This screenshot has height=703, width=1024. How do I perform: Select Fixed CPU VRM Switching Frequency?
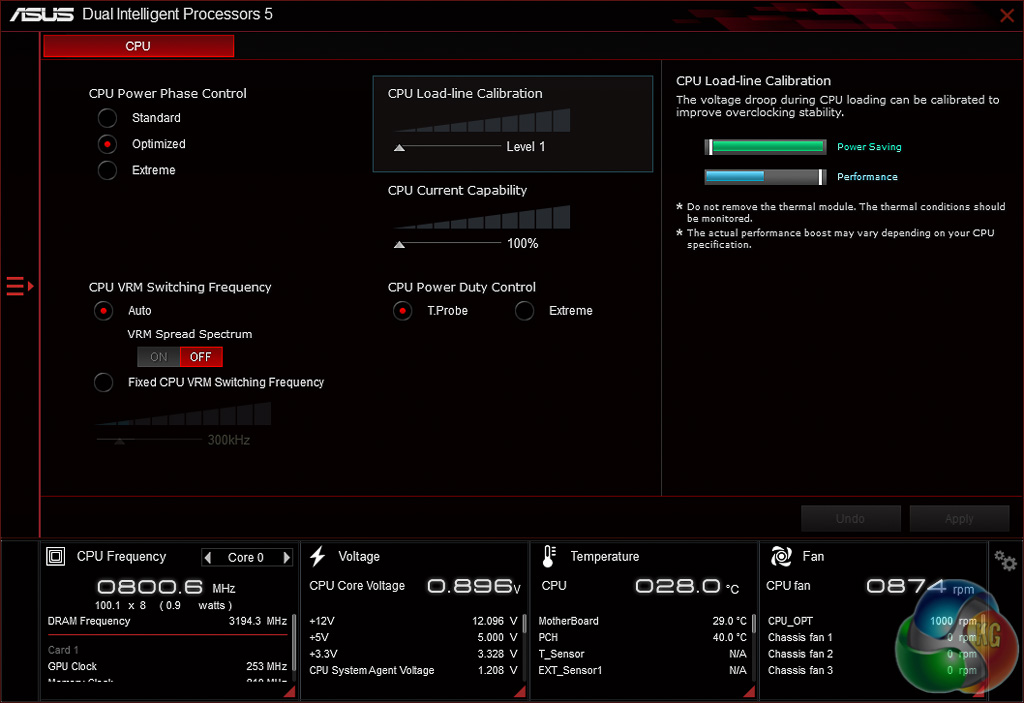click(x=103, y=382)
